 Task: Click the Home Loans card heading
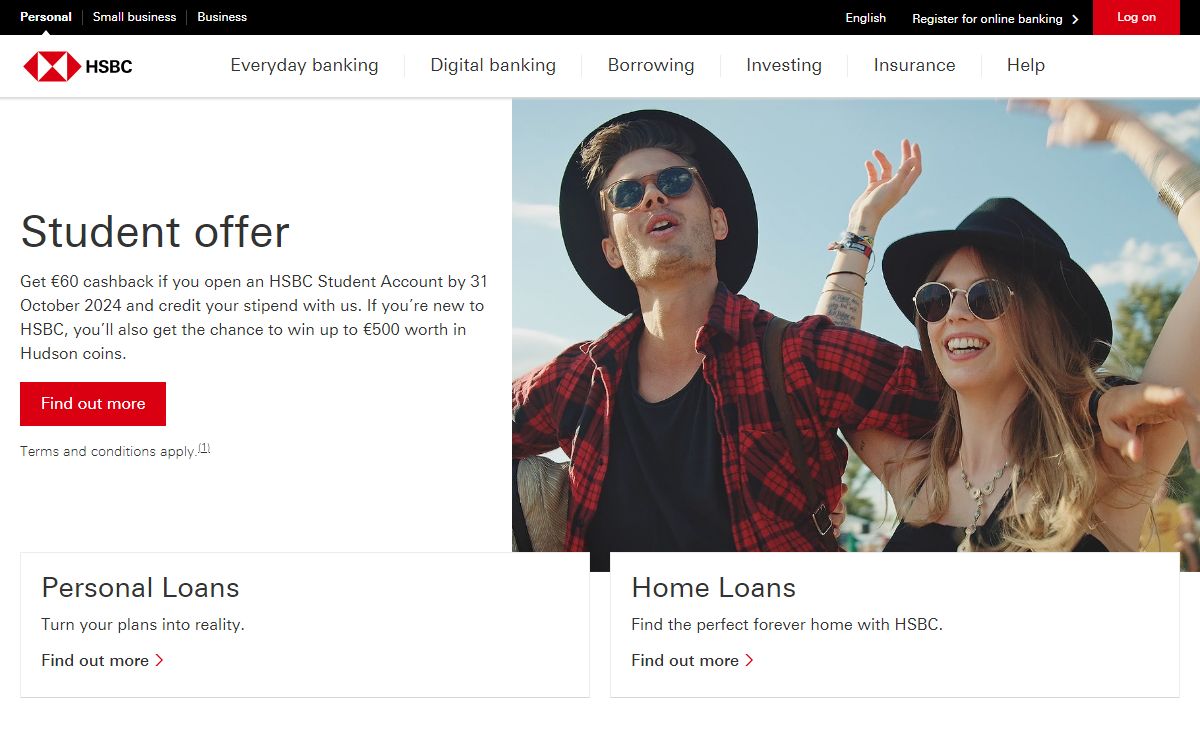coord(714,588)
